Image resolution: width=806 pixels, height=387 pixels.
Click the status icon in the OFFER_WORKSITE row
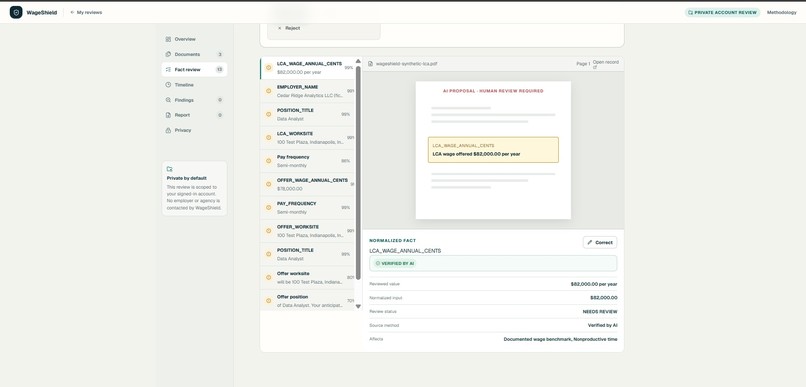click(x=268, y=231)
